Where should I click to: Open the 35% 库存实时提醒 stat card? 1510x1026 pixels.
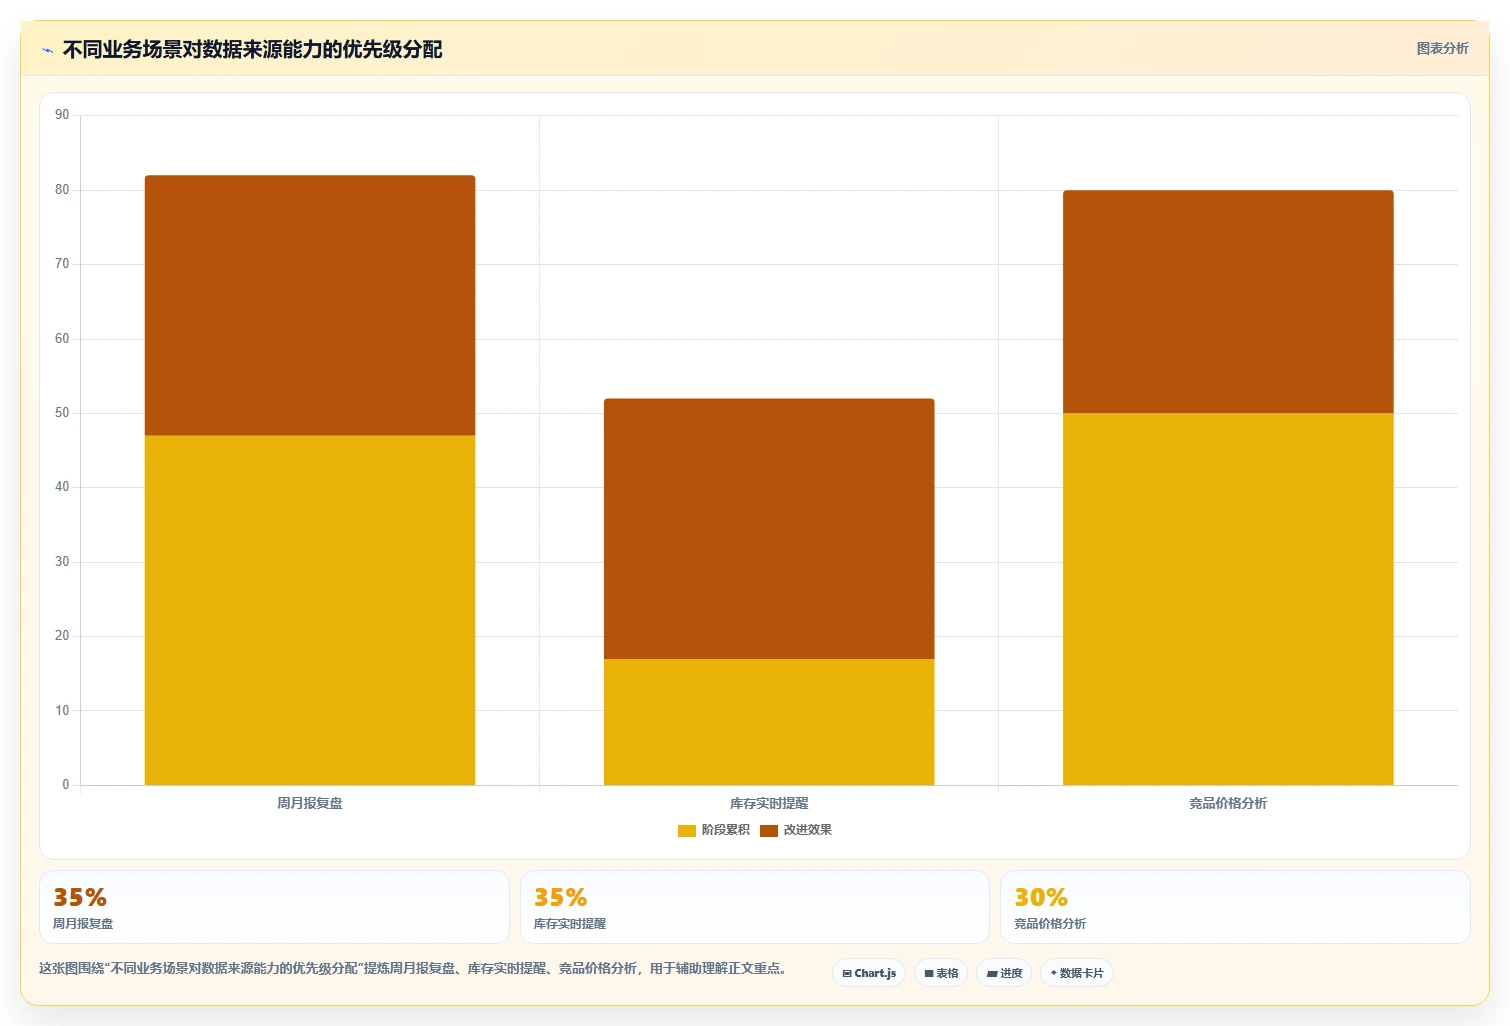[x=755, y=907]
